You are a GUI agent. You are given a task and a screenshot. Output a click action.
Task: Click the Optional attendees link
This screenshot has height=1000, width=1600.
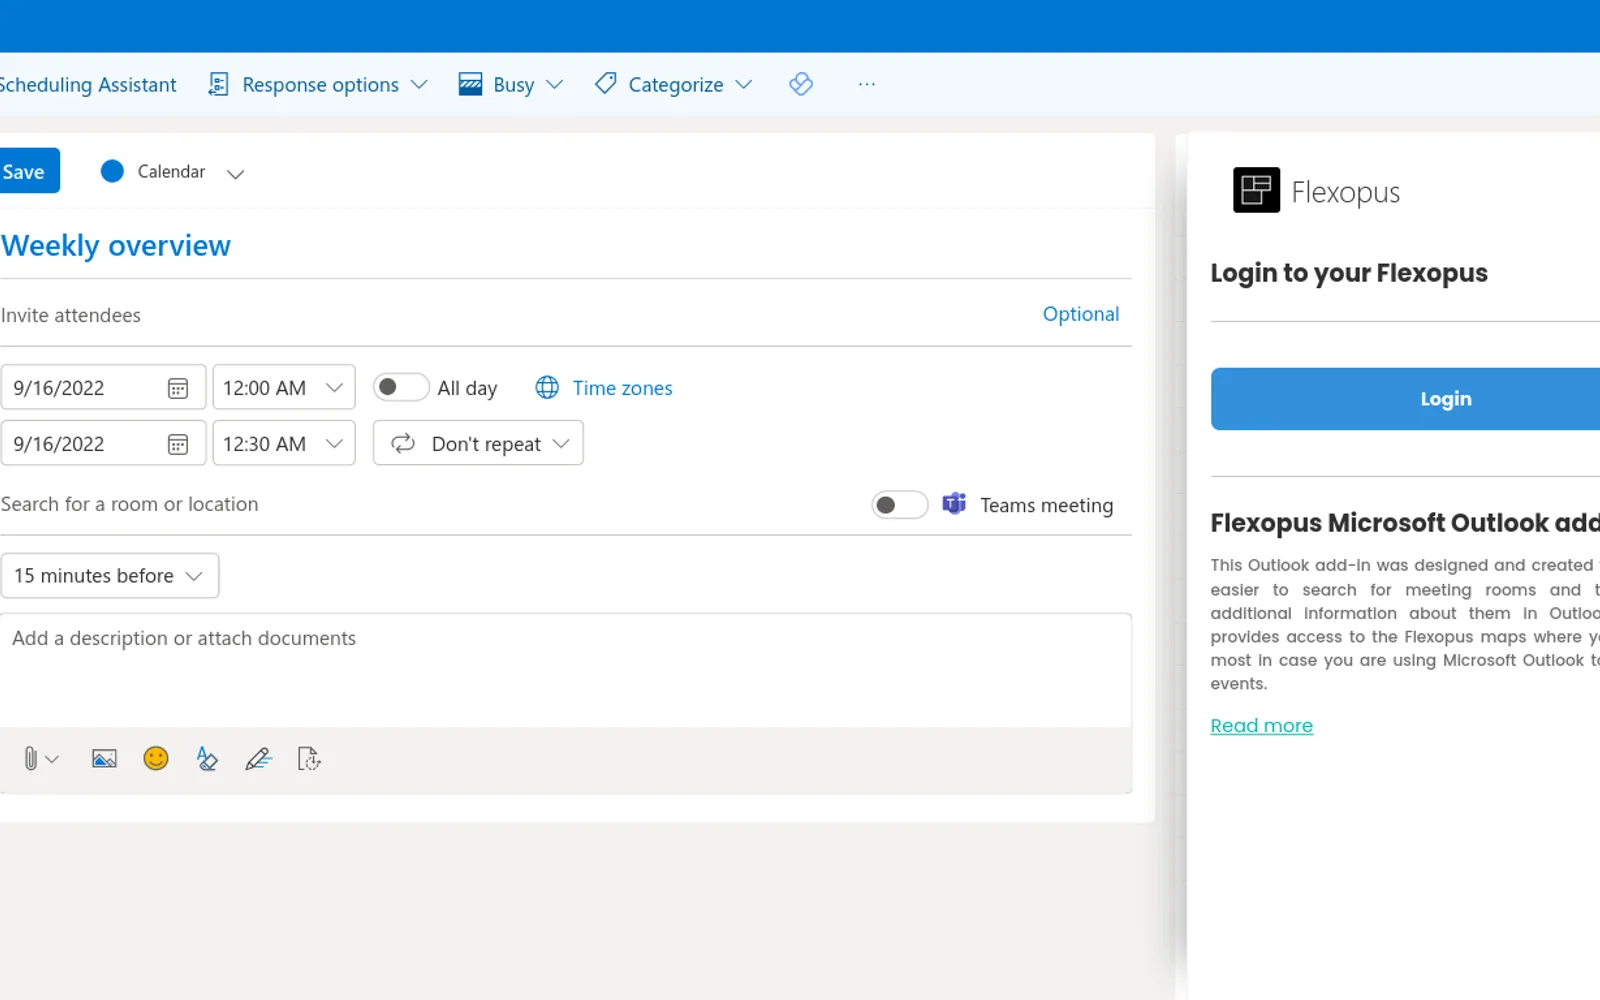coord(1080,314)
